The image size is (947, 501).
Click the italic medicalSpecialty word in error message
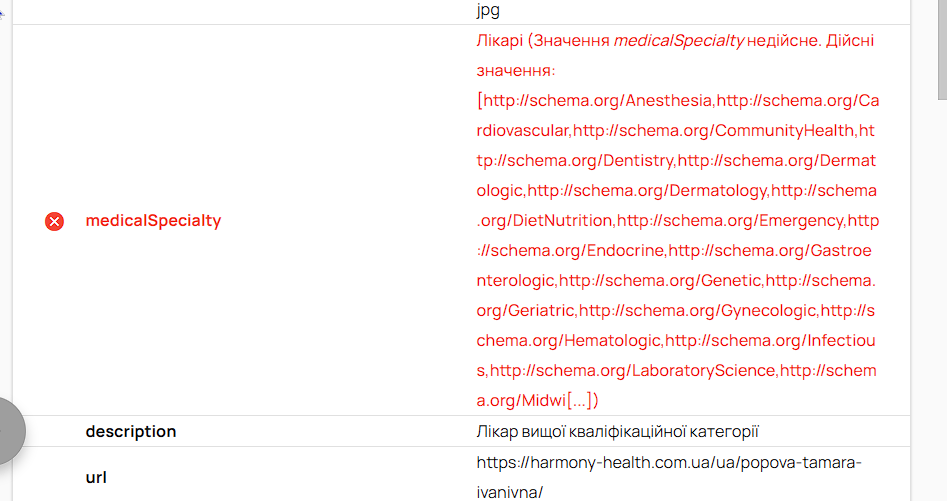tap(679, 41)
